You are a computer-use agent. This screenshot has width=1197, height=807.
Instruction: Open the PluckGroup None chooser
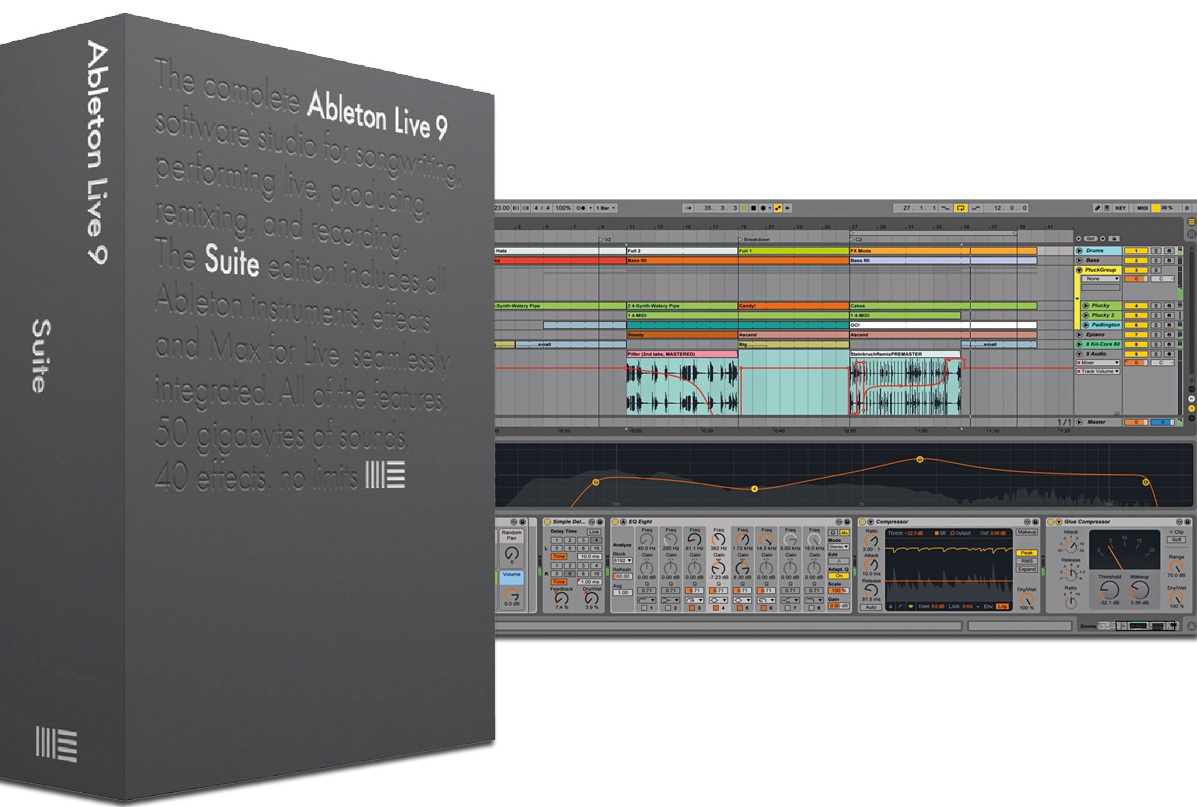[x=1100, y=279]
